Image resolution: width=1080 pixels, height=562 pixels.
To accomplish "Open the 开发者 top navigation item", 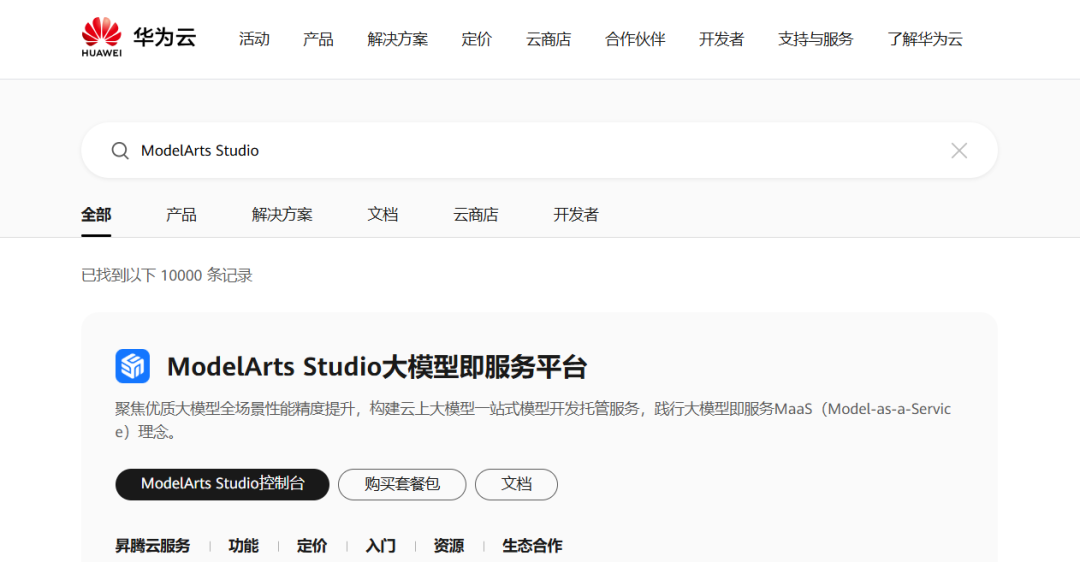I will [721, 39].
